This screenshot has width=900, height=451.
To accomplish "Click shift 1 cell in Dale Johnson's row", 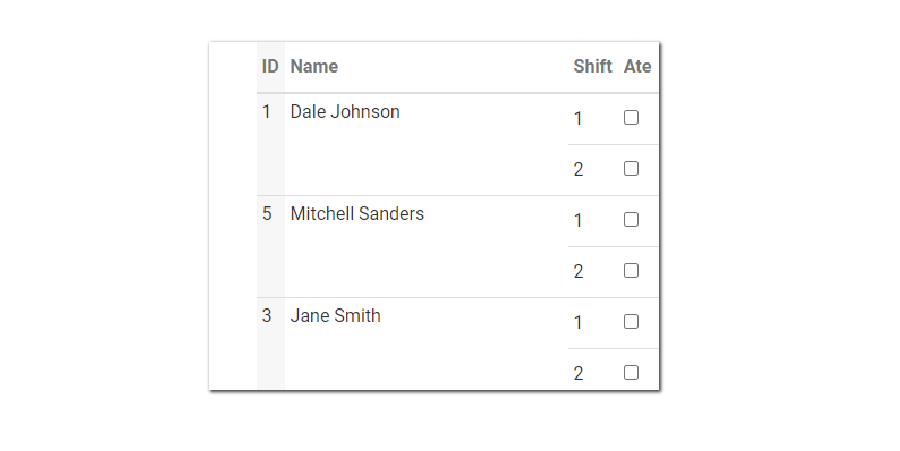I will [x=578, y=119].
